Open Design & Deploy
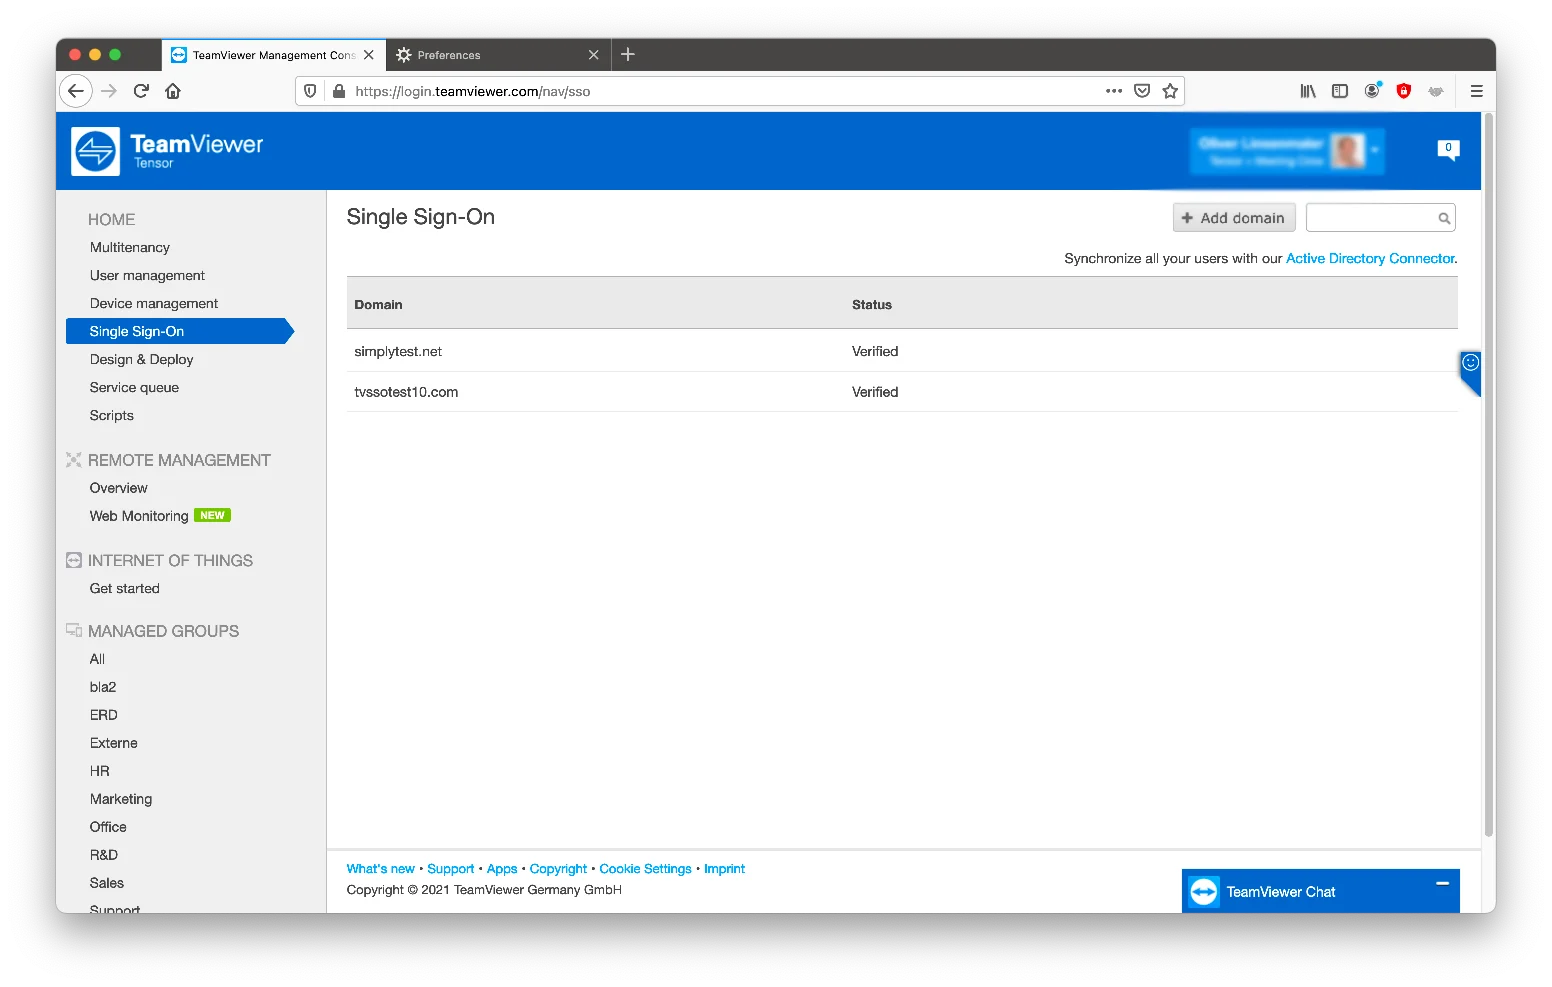The width and height of the screenshot is (1552, 987). tap(141, 359)
